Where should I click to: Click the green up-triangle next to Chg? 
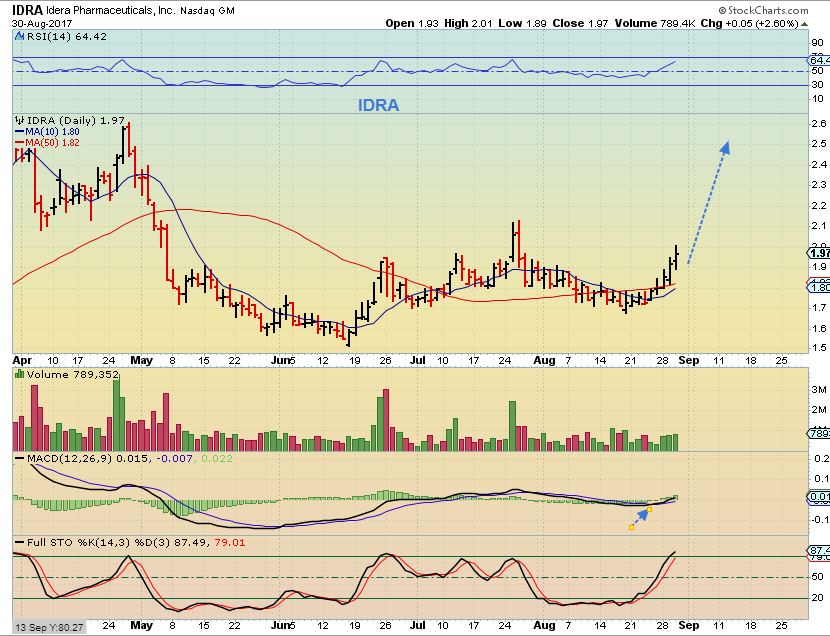coord(805,24)
